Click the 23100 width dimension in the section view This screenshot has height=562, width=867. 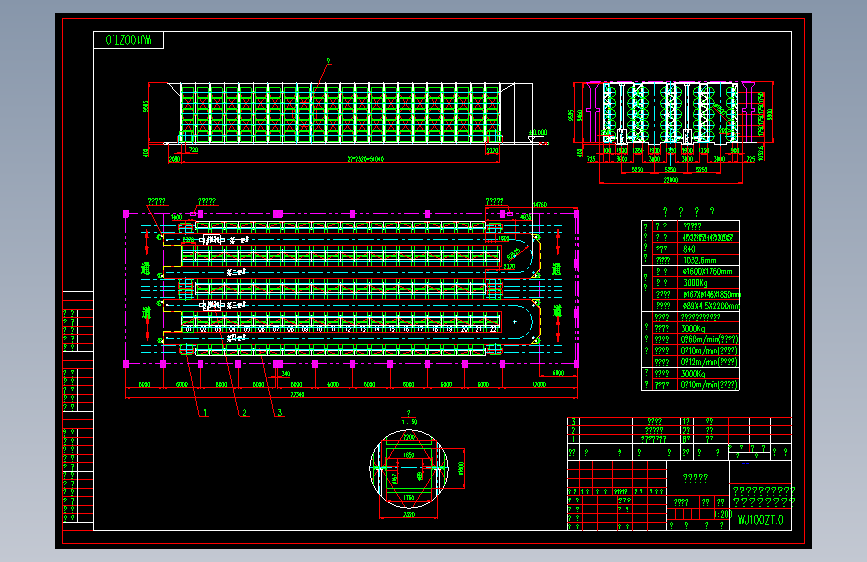click(671, 180)
